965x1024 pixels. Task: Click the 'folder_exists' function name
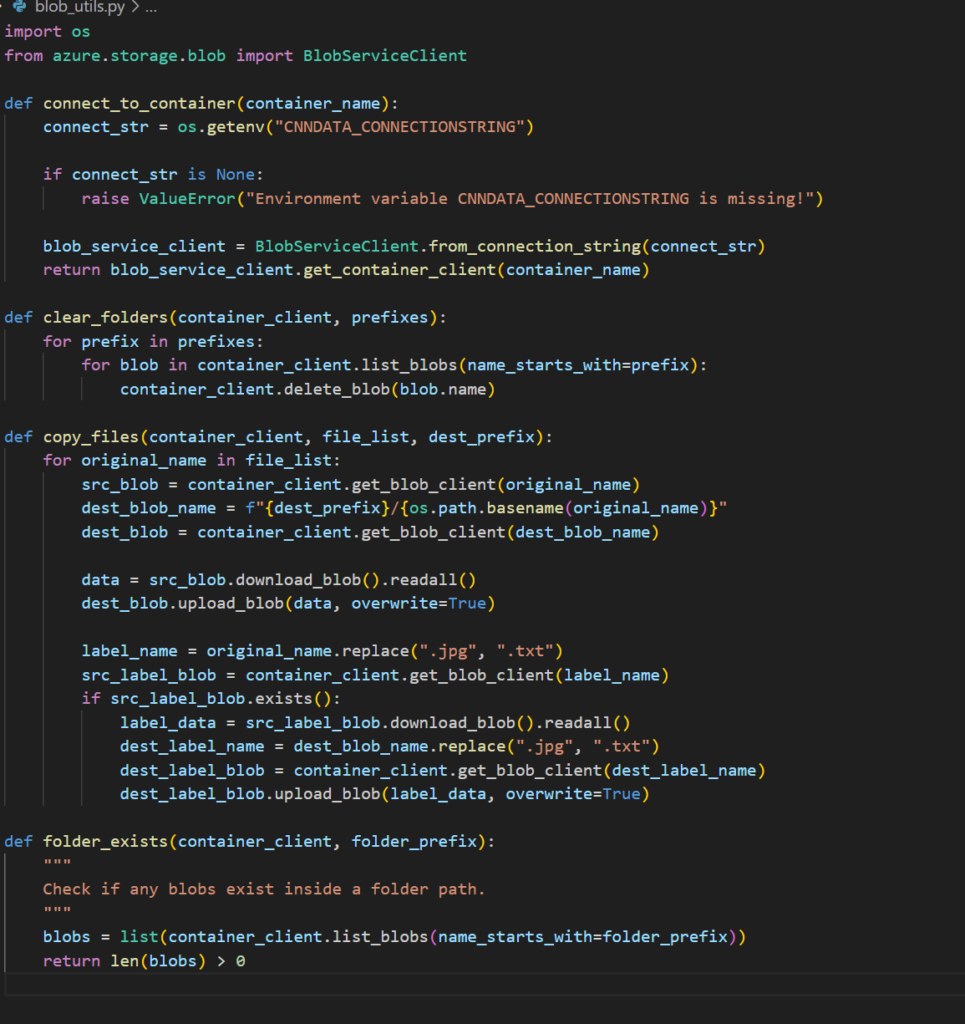(x=106, y=842)
